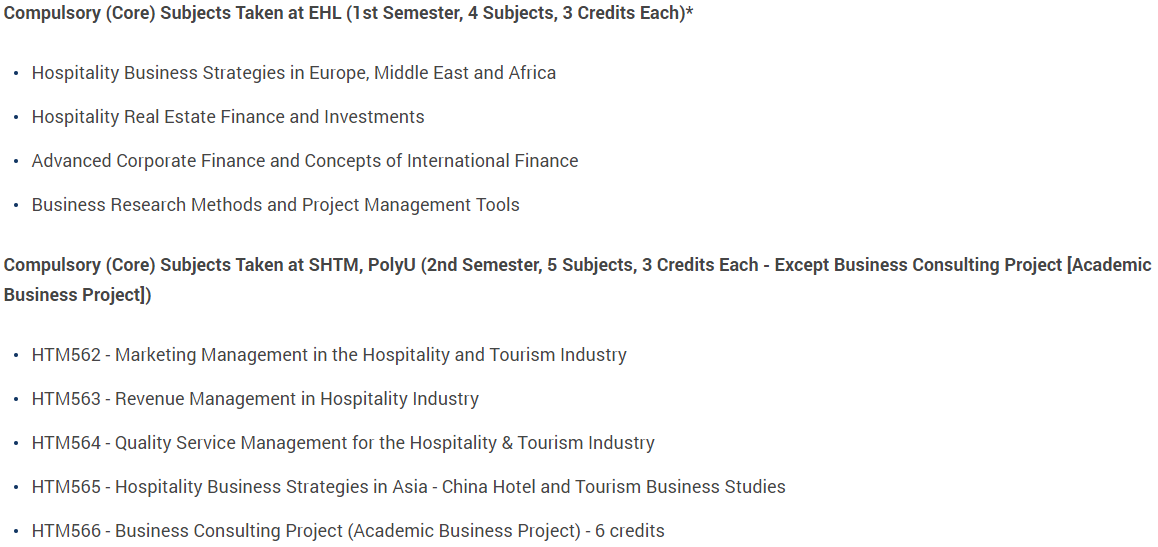The image size is (1158, 547).
Task: Click the bullet before HTM562
Action: click(16, 356)
